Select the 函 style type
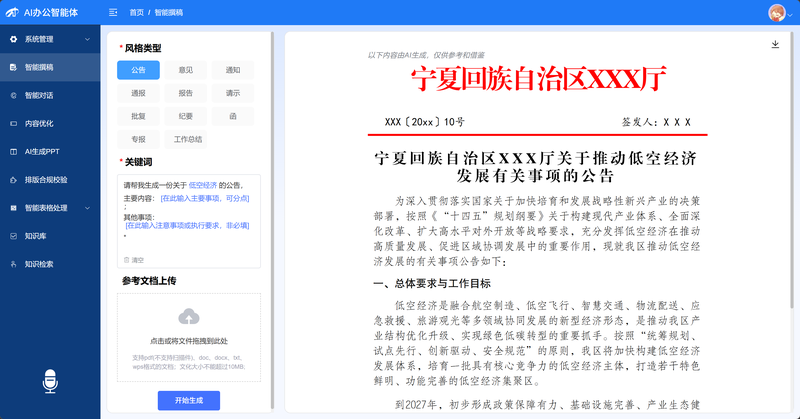This screenshot has height=419, width=800. pyautogui.click(x=233, y=116)
